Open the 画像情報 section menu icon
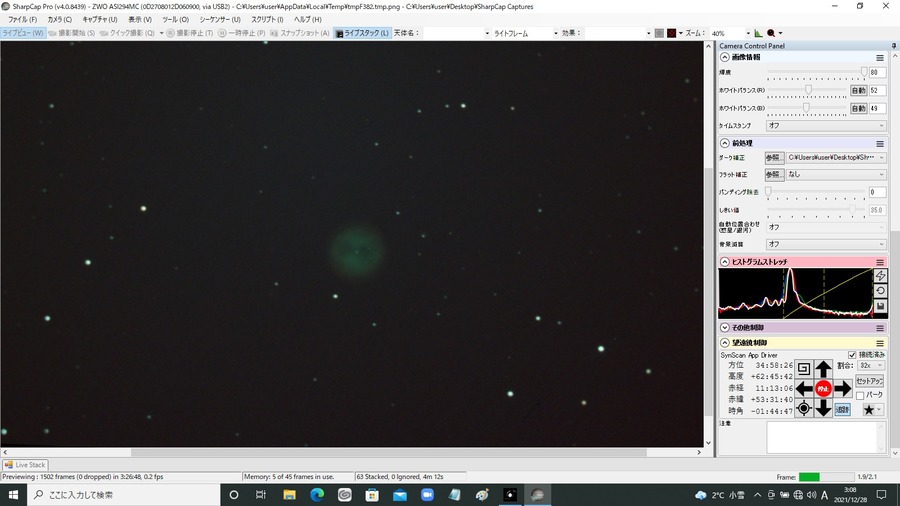This screenshot has height=506, width=900. click(880, 57)
